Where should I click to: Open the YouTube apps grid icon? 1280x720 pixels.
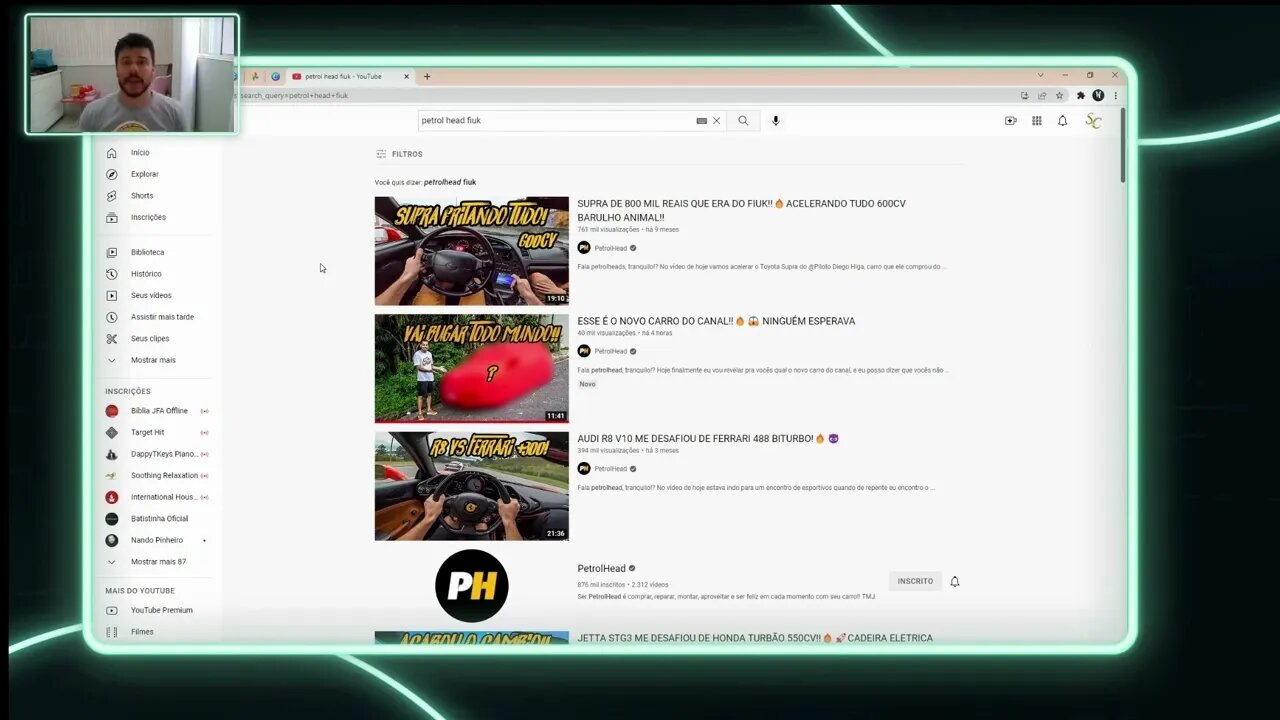tap(1036, 121)
